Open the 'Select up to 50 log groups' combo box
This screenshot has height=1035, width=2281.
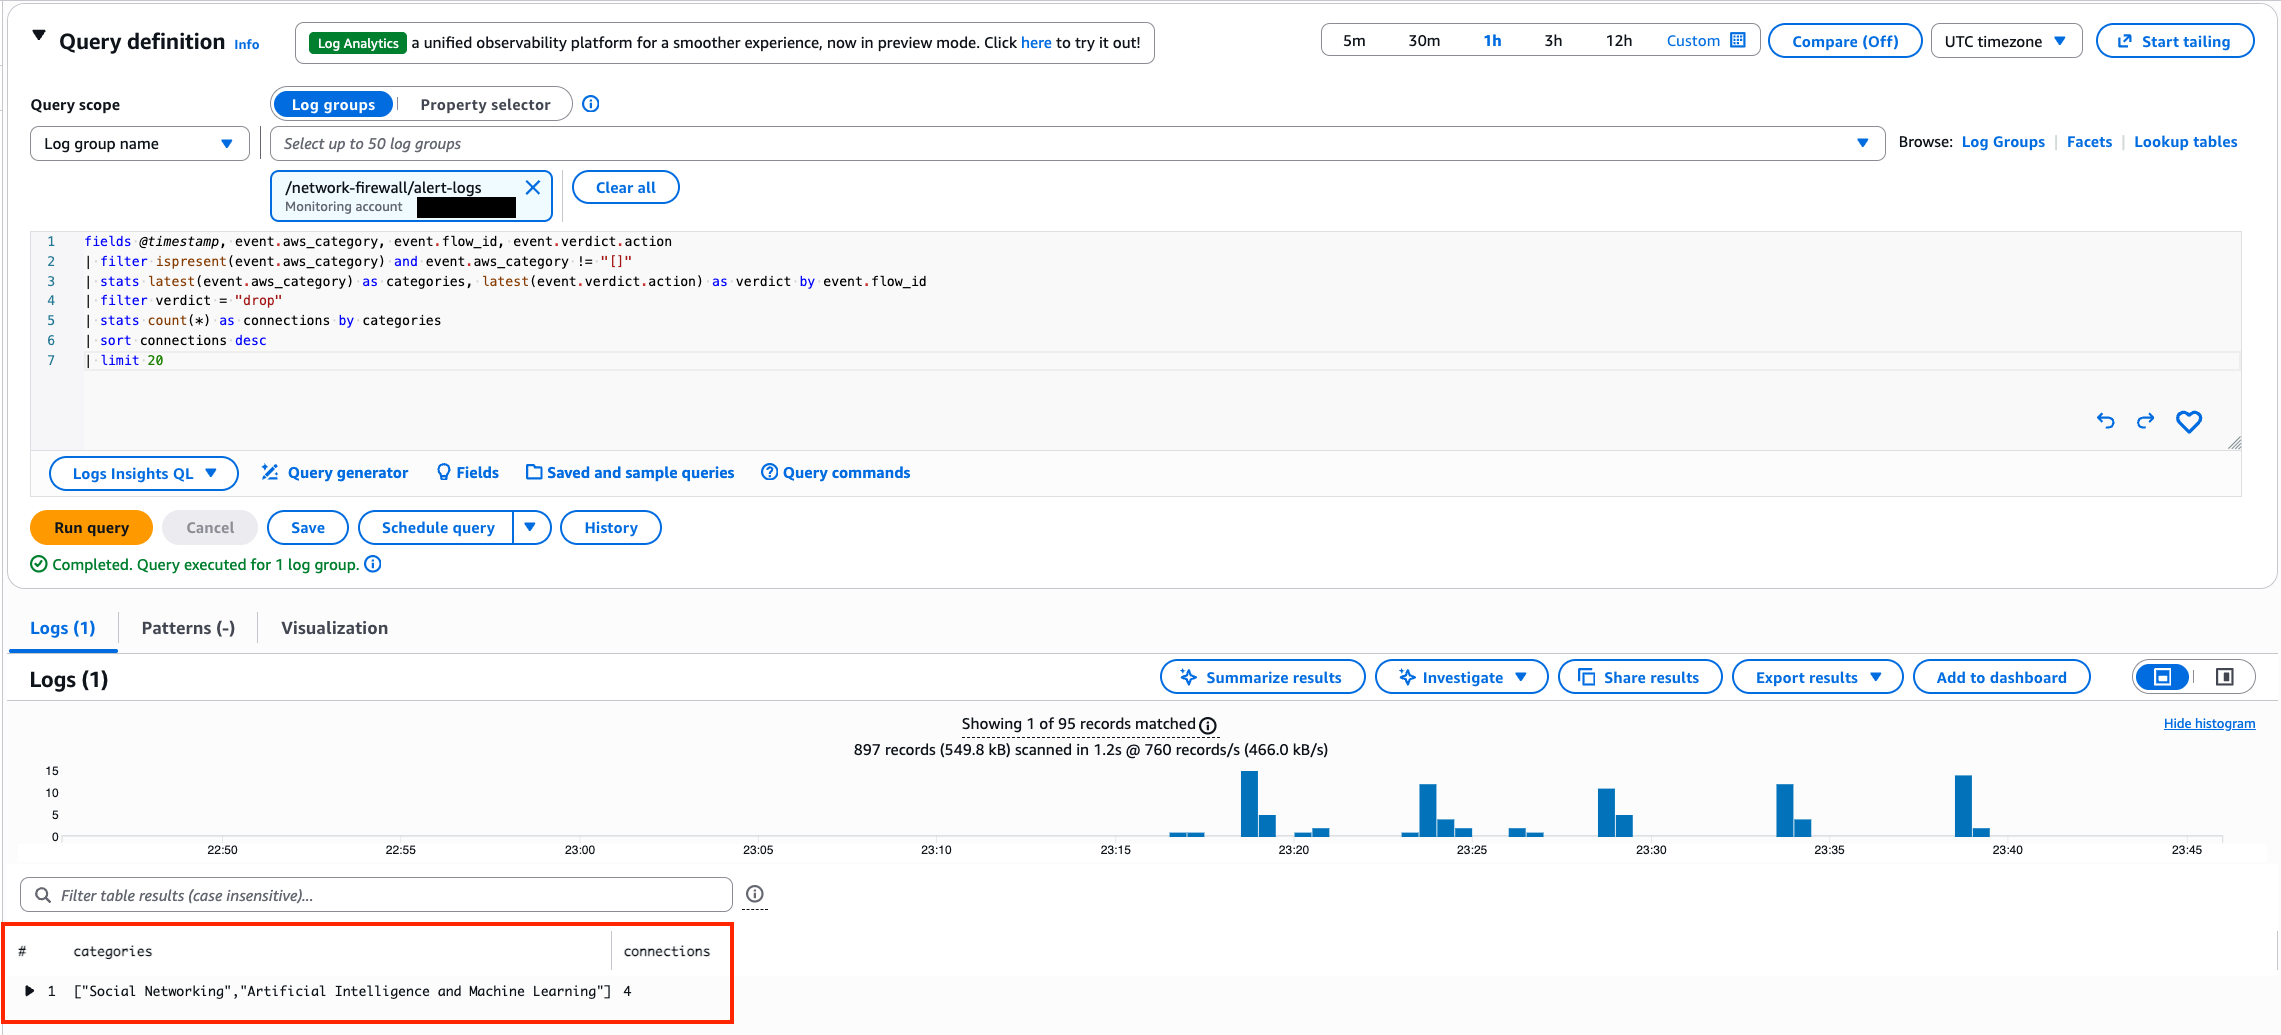click(x=1077, y=143)
